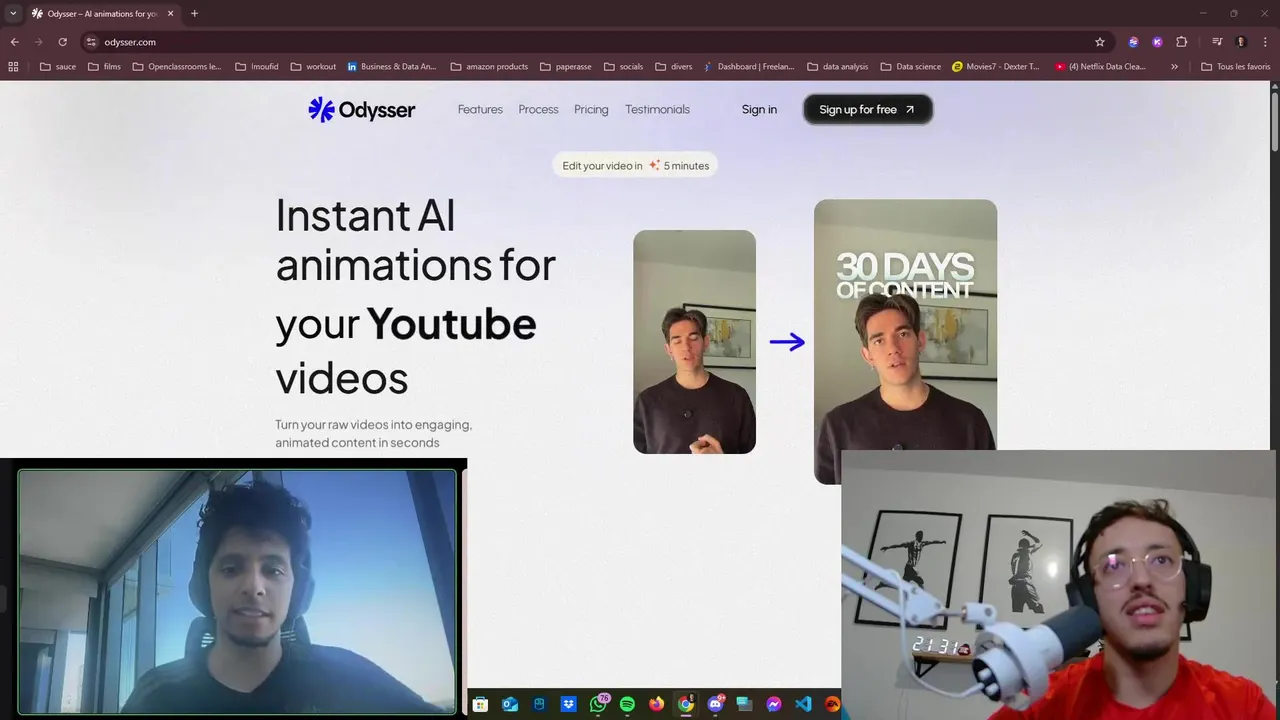Click Turn your raw videos subtitle text
Screen dimensions: 1280x720
(x=373, y=433)
